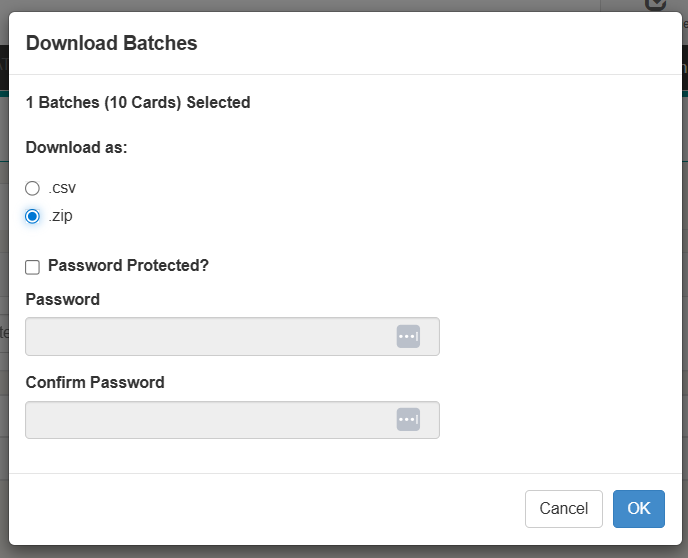The width and height of the screenshot is (688, 558).
Task: Select the .csv radio button
Action: click(33, 188)
